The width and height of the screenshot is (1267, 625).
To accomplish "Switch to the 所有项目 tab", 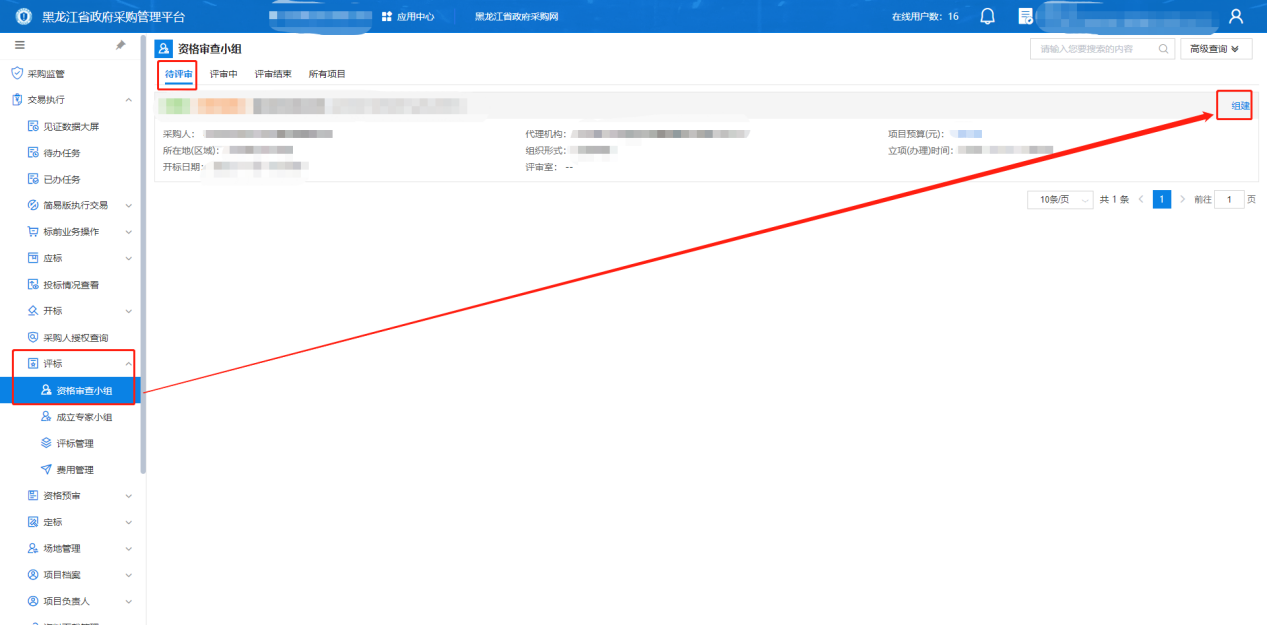I will coord(327,74).
